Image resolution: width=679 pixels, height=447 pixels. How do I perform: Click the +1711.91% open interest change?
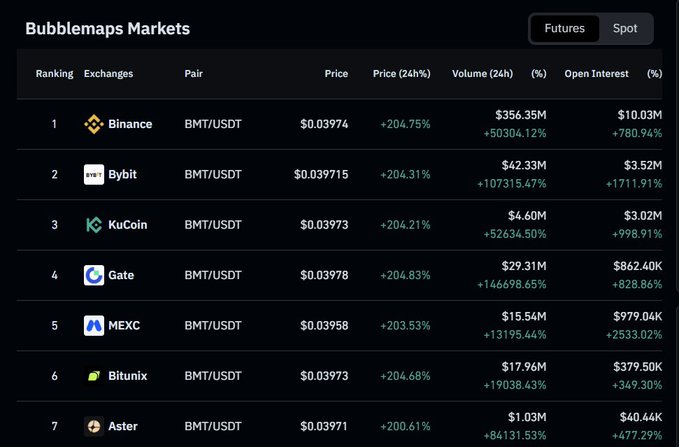coord(634,184)
